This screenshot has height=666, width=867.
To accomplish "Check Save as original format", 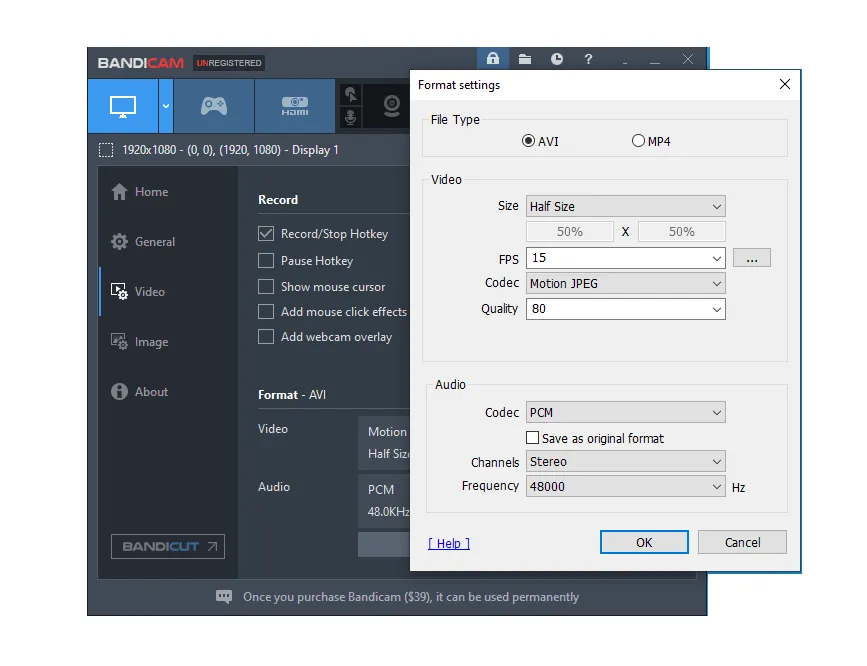I will [x=532, y=438].
